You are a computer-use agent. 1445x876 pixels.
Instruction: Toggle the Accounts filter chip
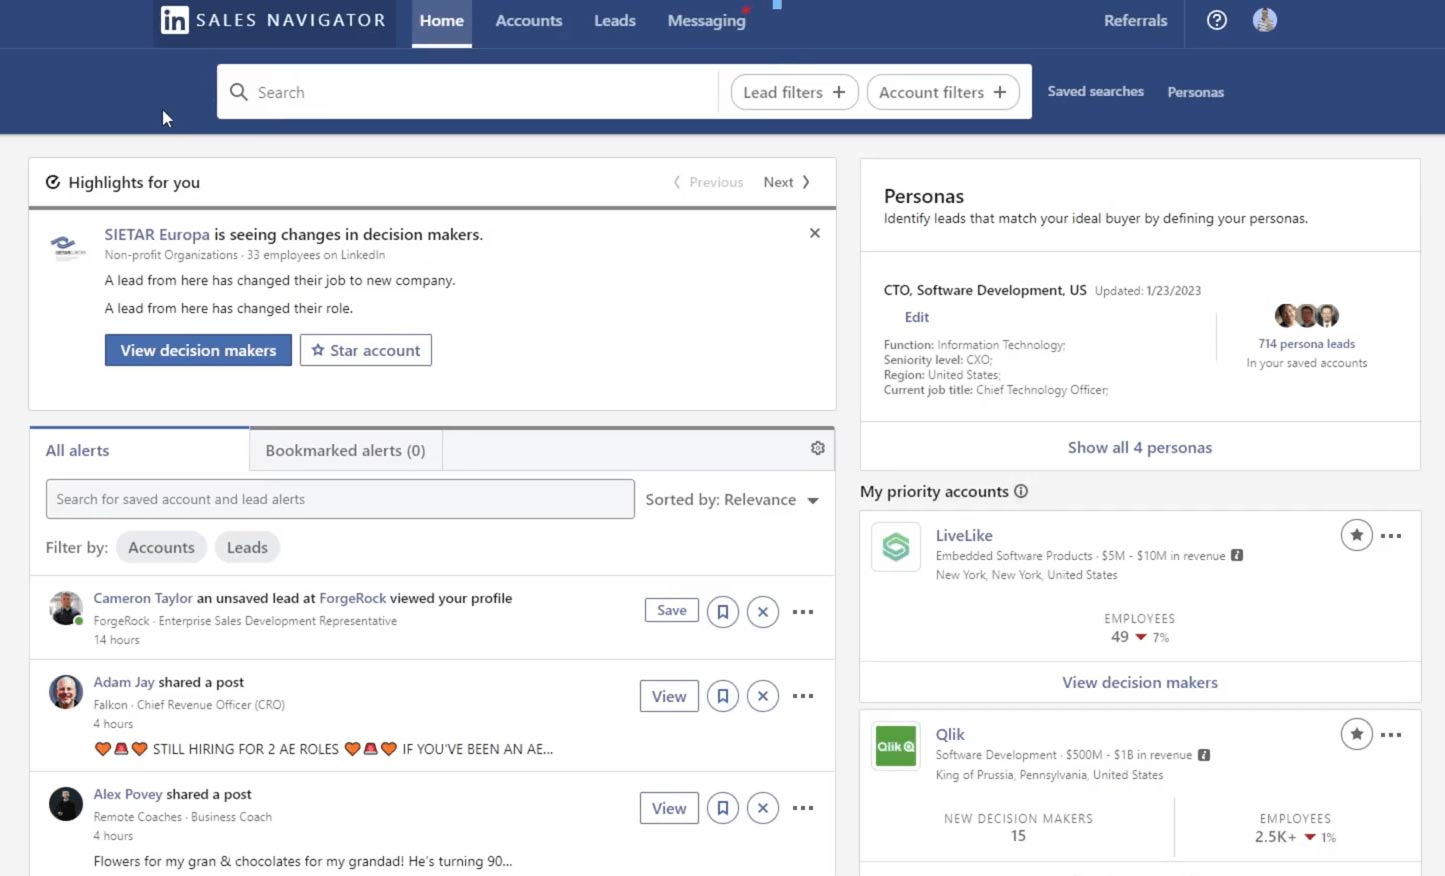click(161, 547)
